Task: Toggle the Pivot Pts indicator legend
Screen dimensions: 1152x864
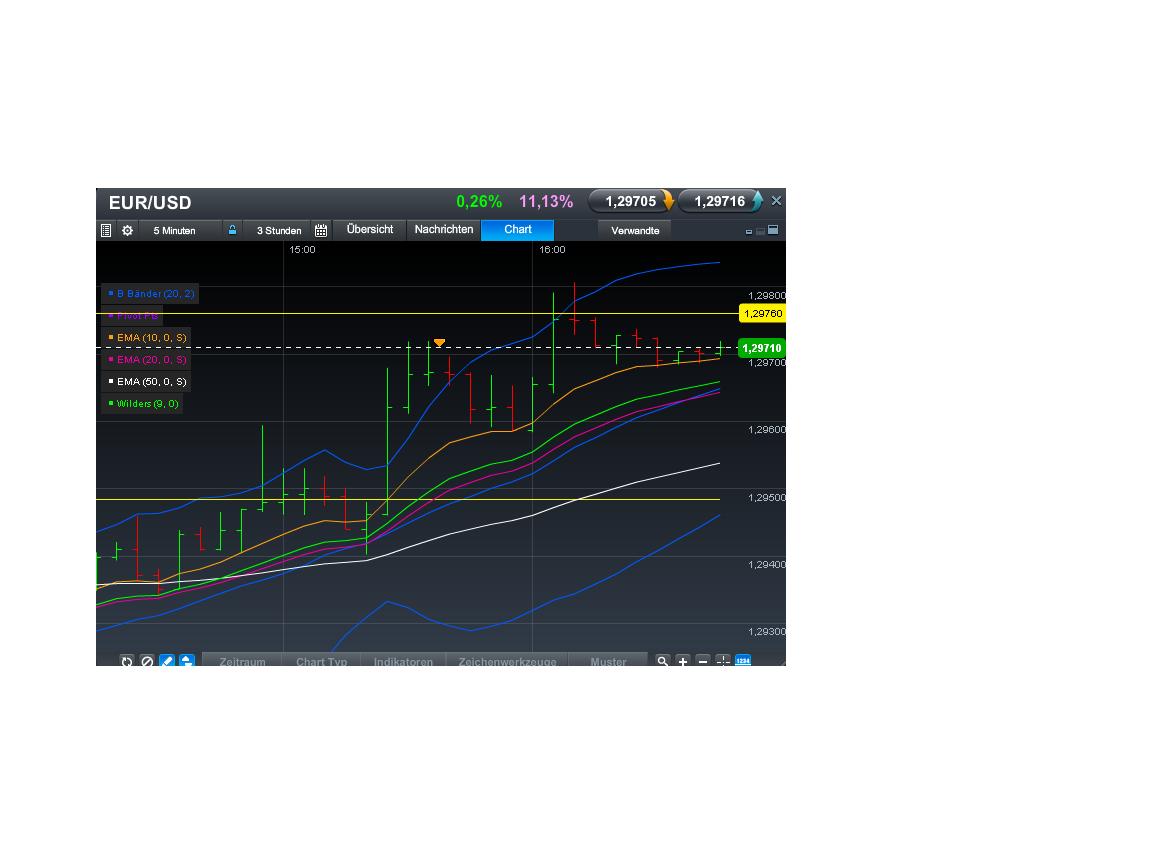Action: click(132, 316)
